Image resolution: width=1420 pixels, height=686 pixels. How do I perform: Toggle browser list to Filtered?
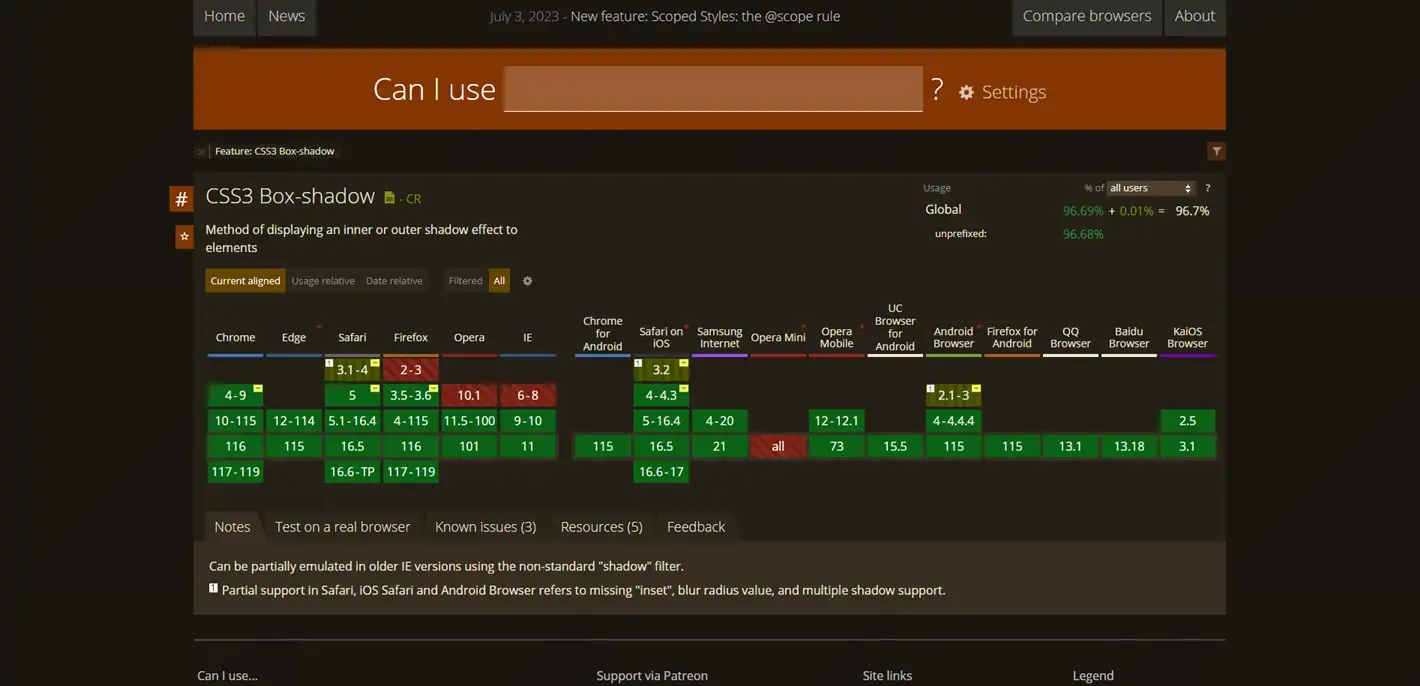pyautogui.click(x=465, y=281)
